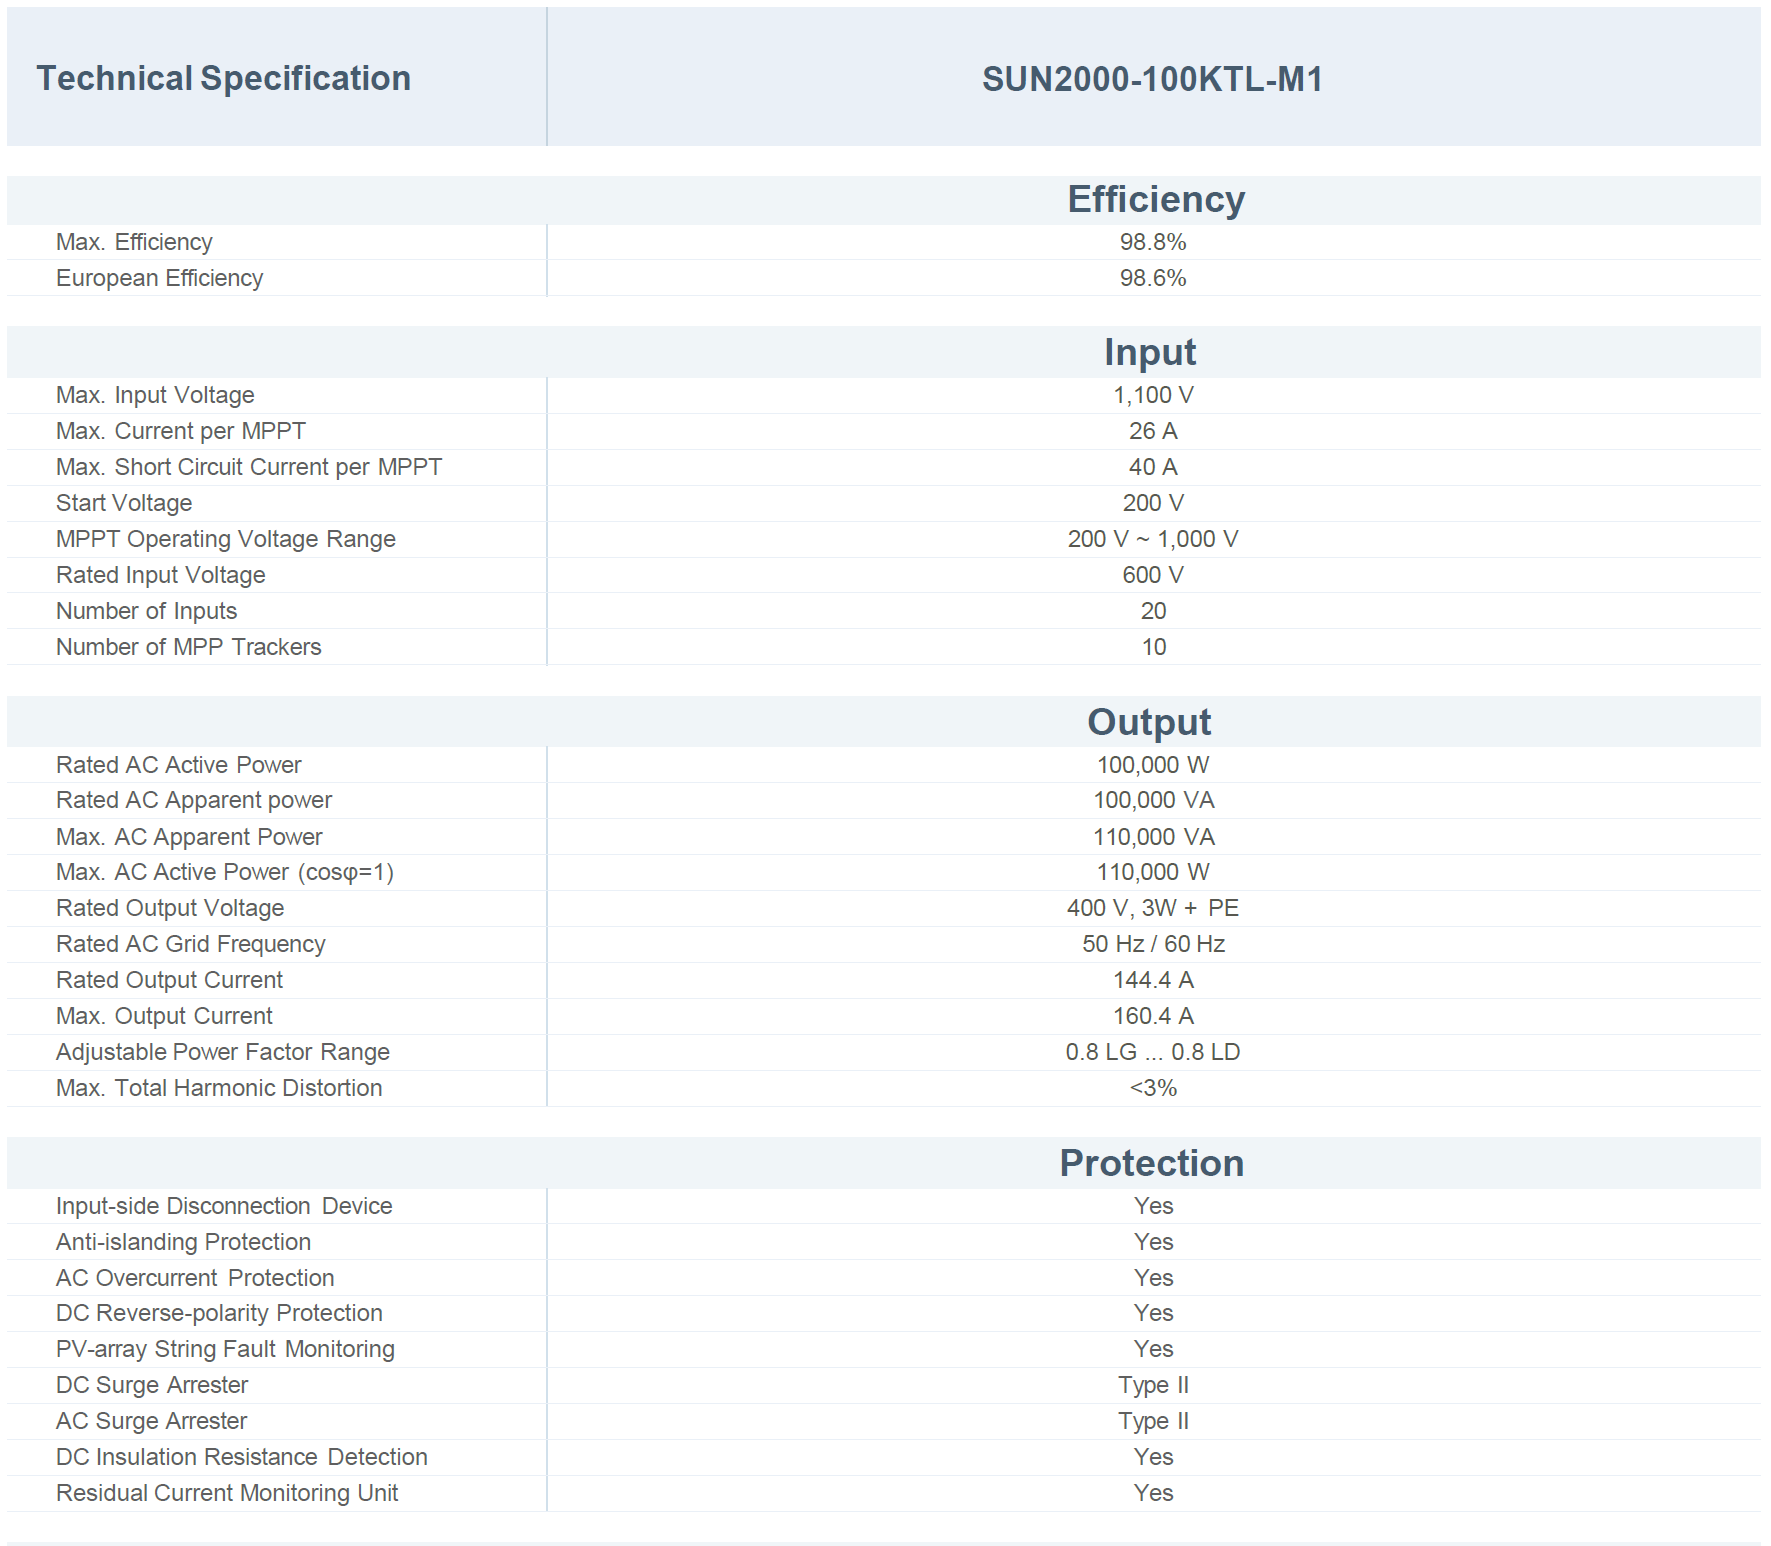Click the 110,000 VA value

(x=1154, y=837)
